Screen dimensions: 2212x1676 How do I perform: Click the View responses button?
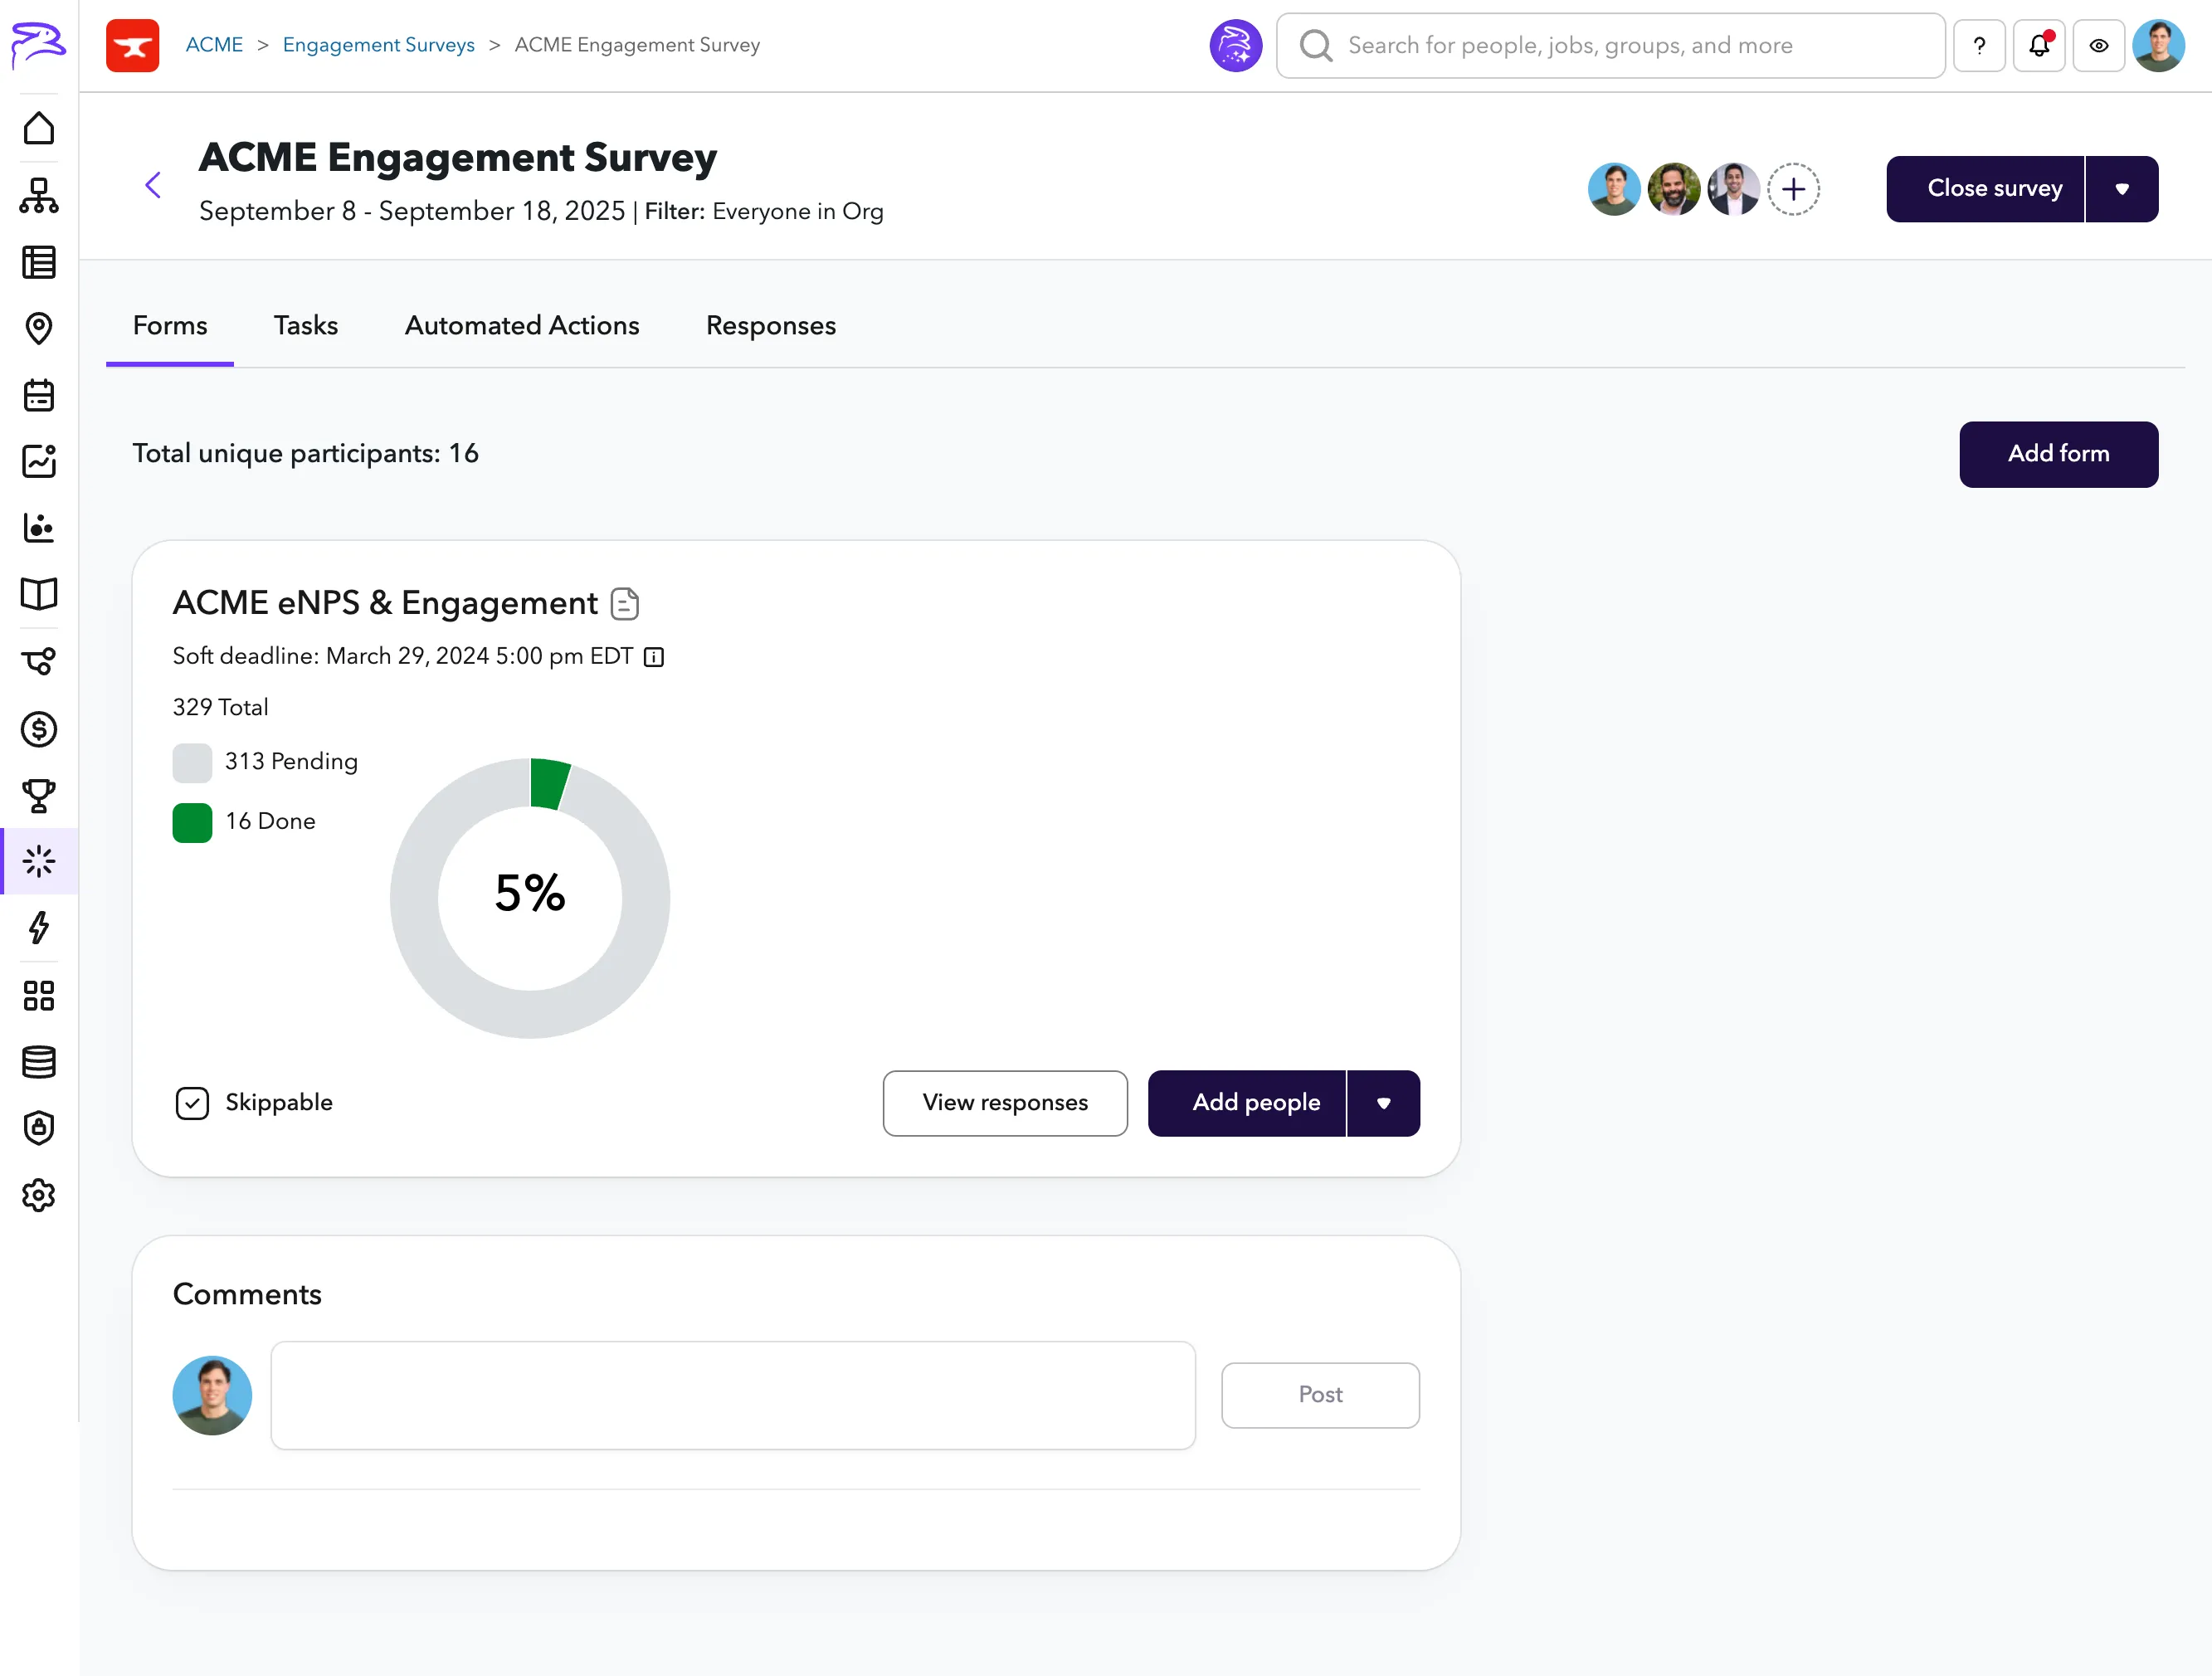1005,1103
